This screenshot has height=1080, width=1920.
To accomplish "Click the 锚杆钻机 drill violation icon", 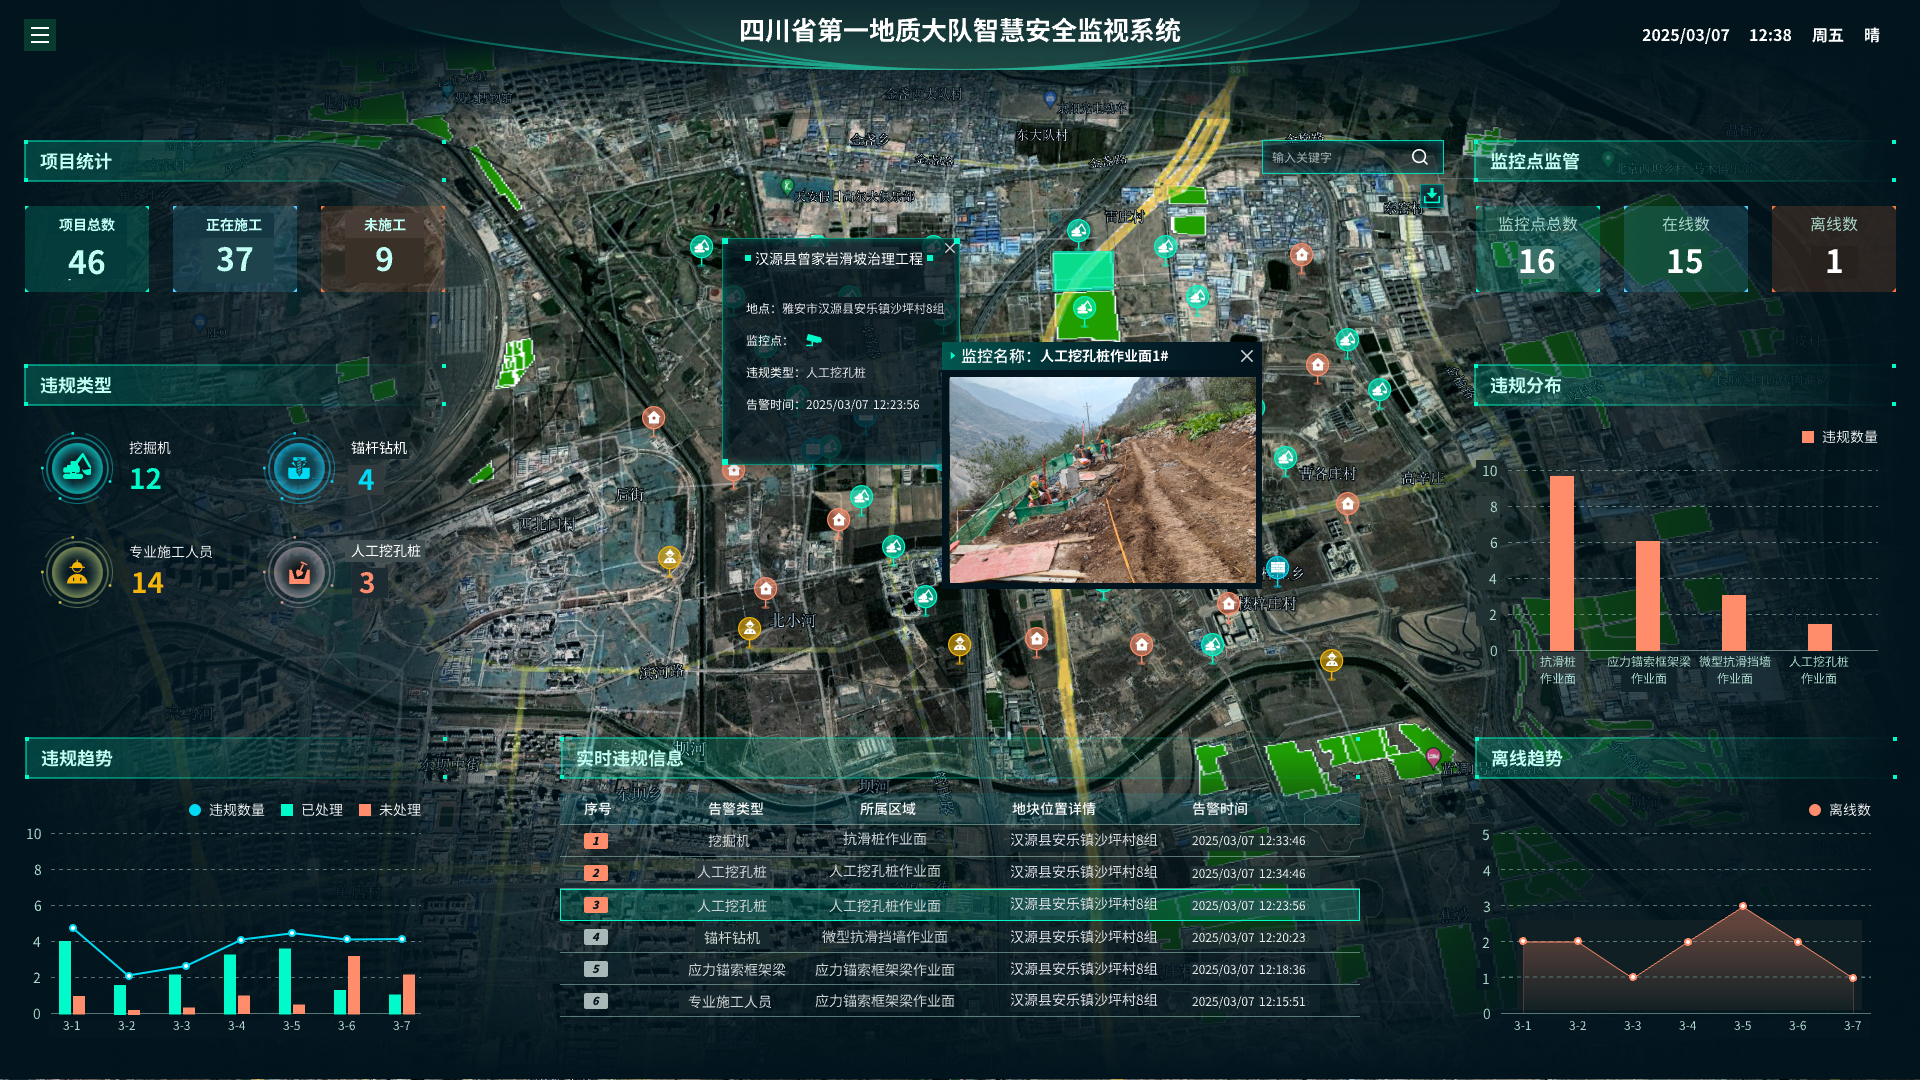I will click(x=299, y=467).
